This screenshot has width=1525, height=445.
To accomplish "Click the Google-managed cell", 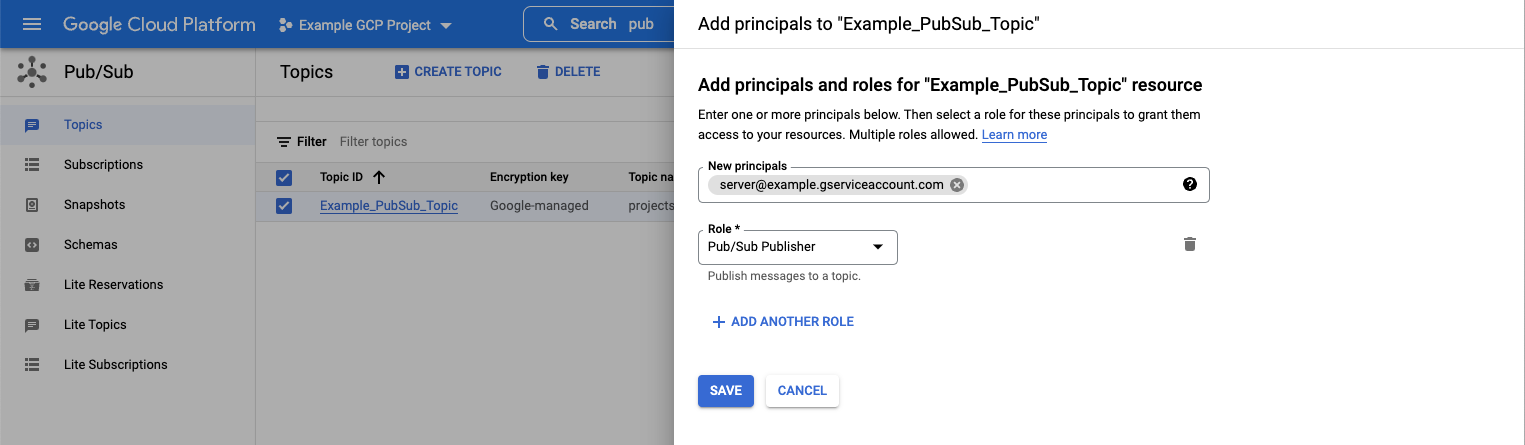I will [x=539, y=206].
